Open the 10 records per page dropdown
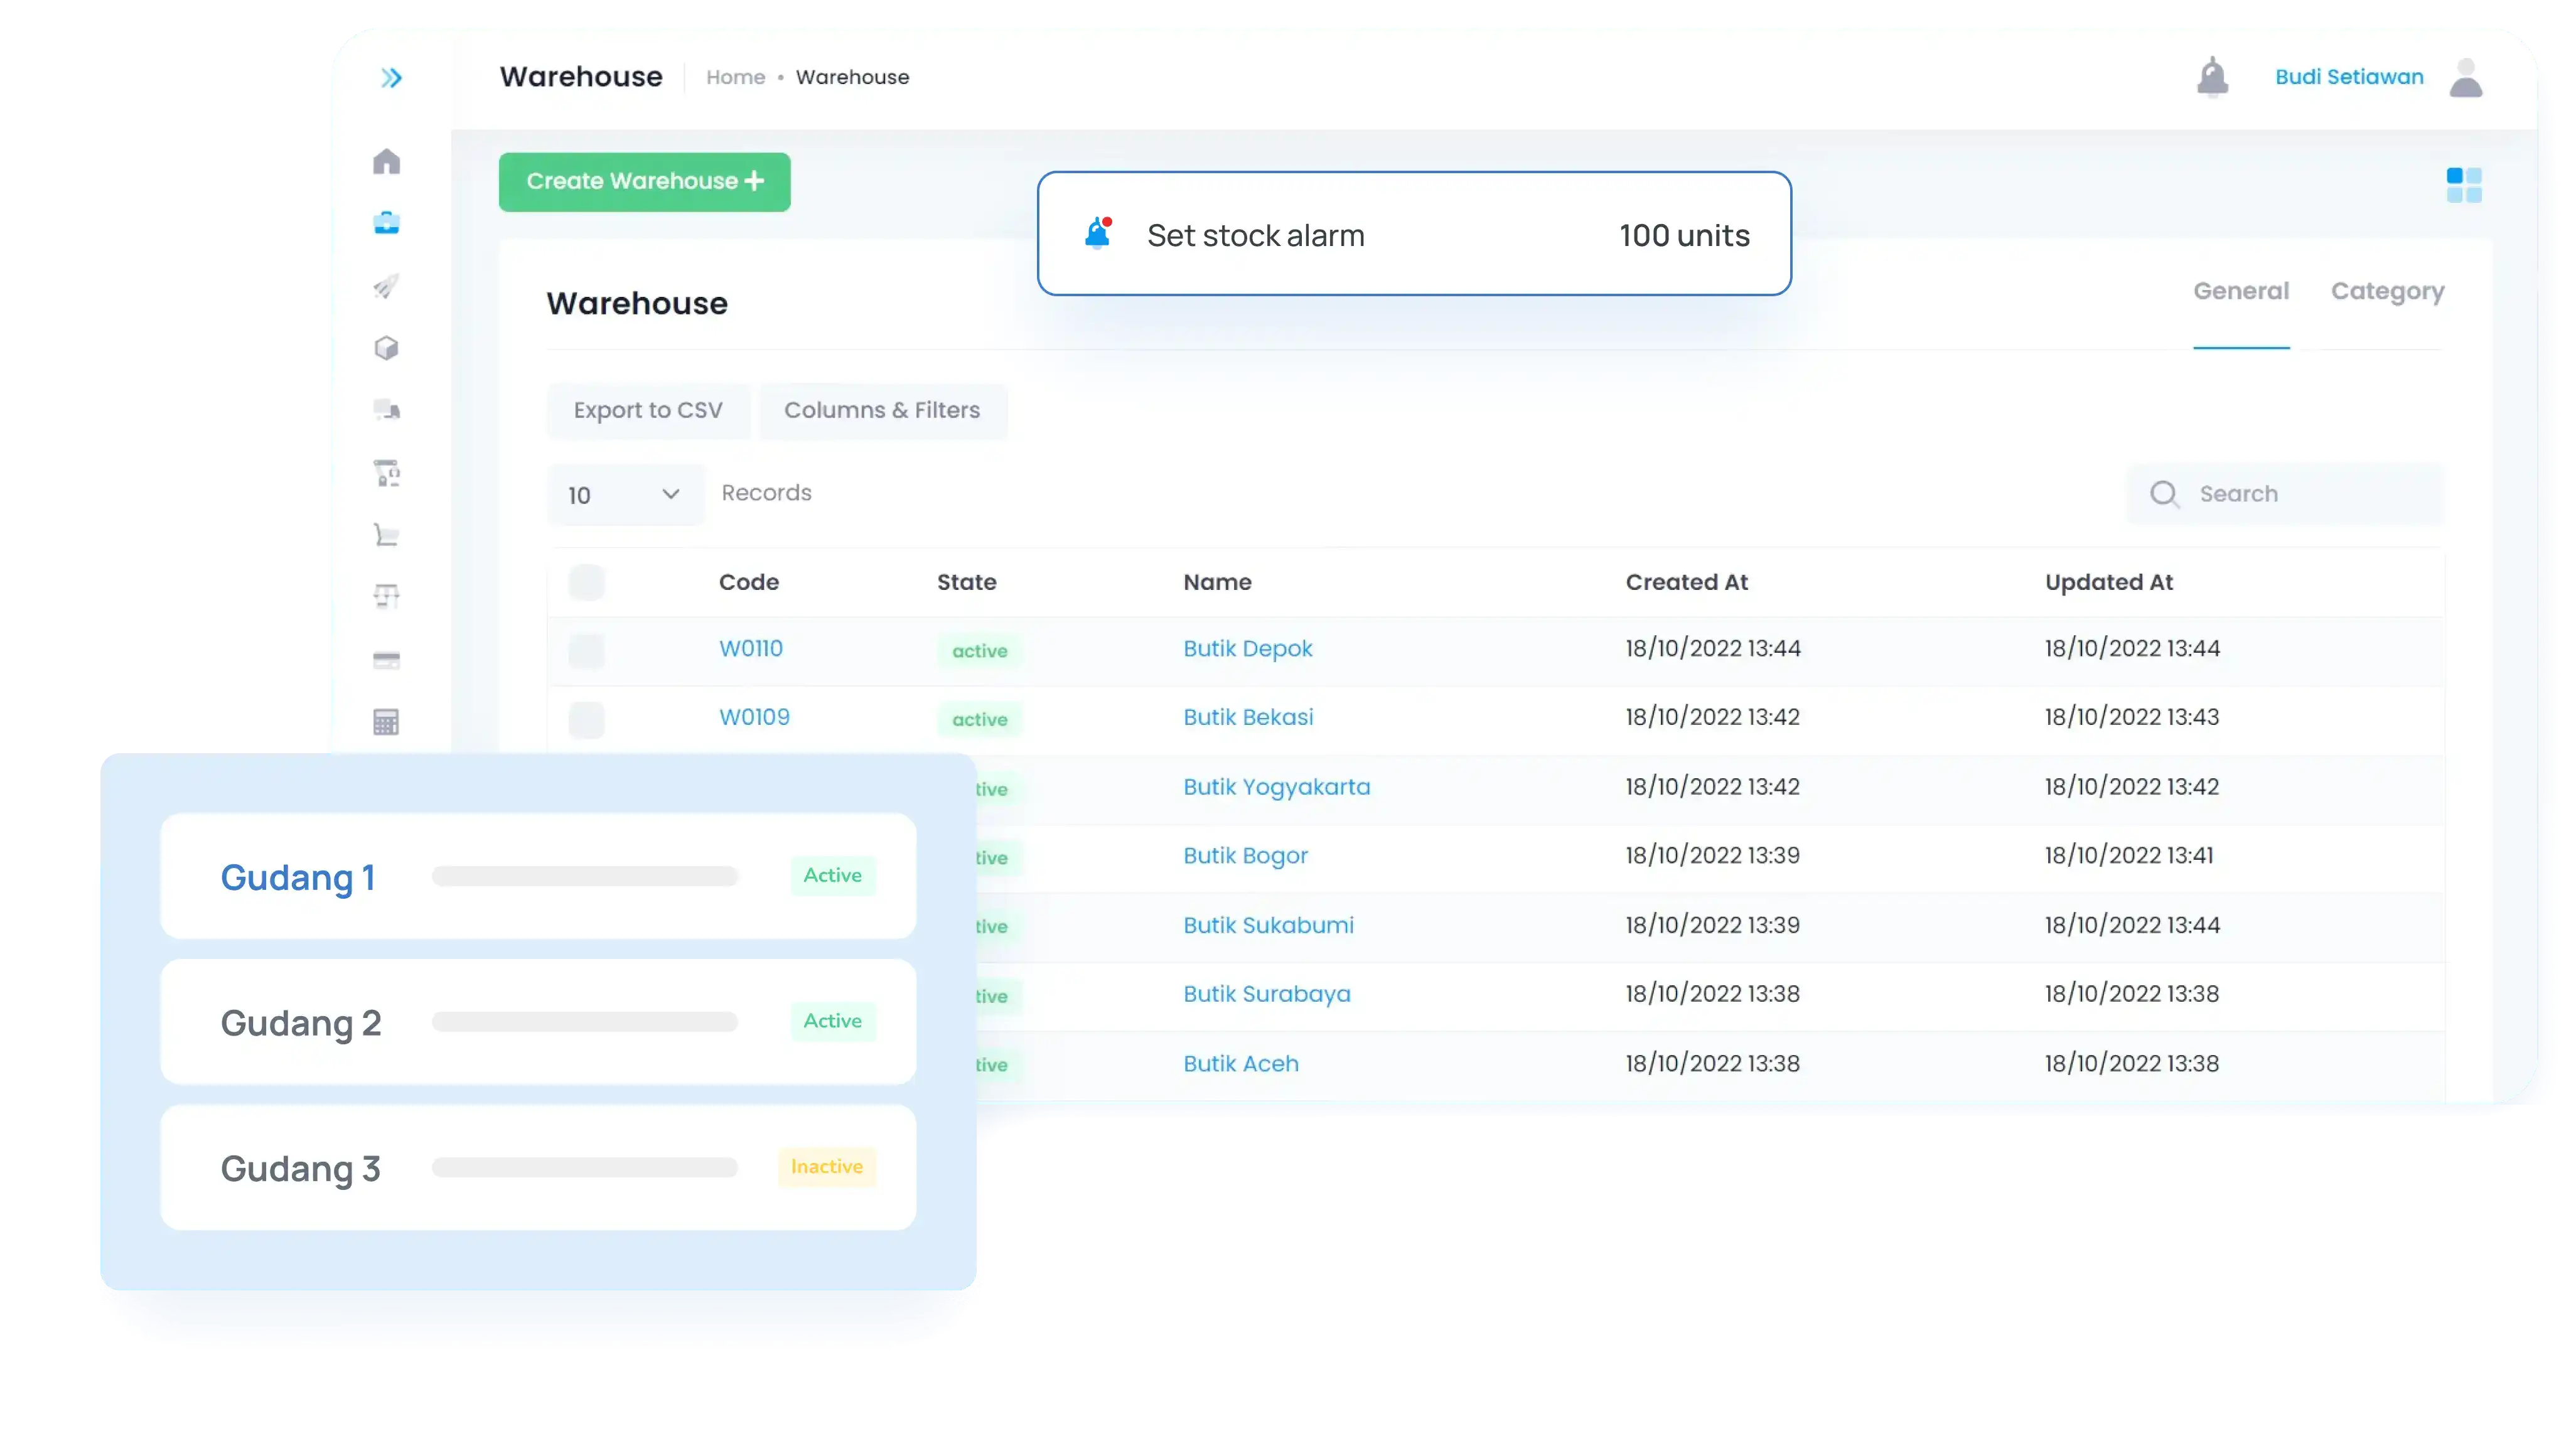Image resolution: width=2576 pixels, height=1441 pixels. click(625, 495)
